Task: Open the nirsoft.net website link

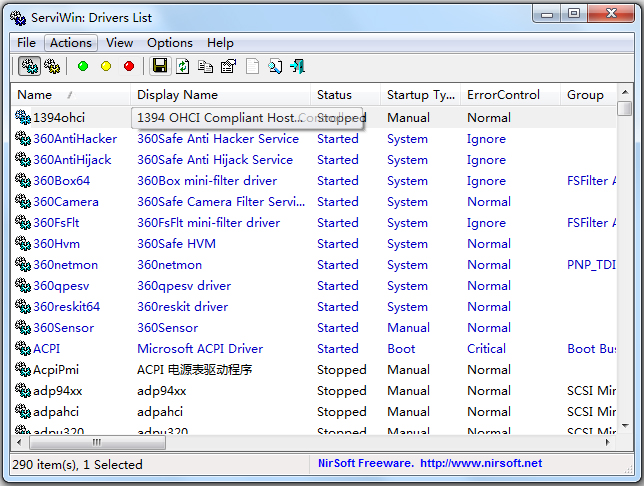Action: [481, 464]
